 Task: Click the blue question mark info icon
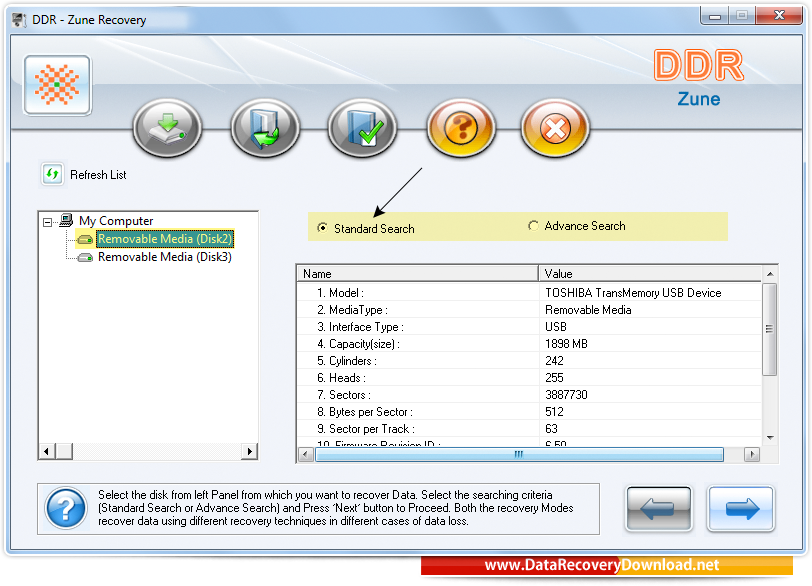[x=66, y=508]
